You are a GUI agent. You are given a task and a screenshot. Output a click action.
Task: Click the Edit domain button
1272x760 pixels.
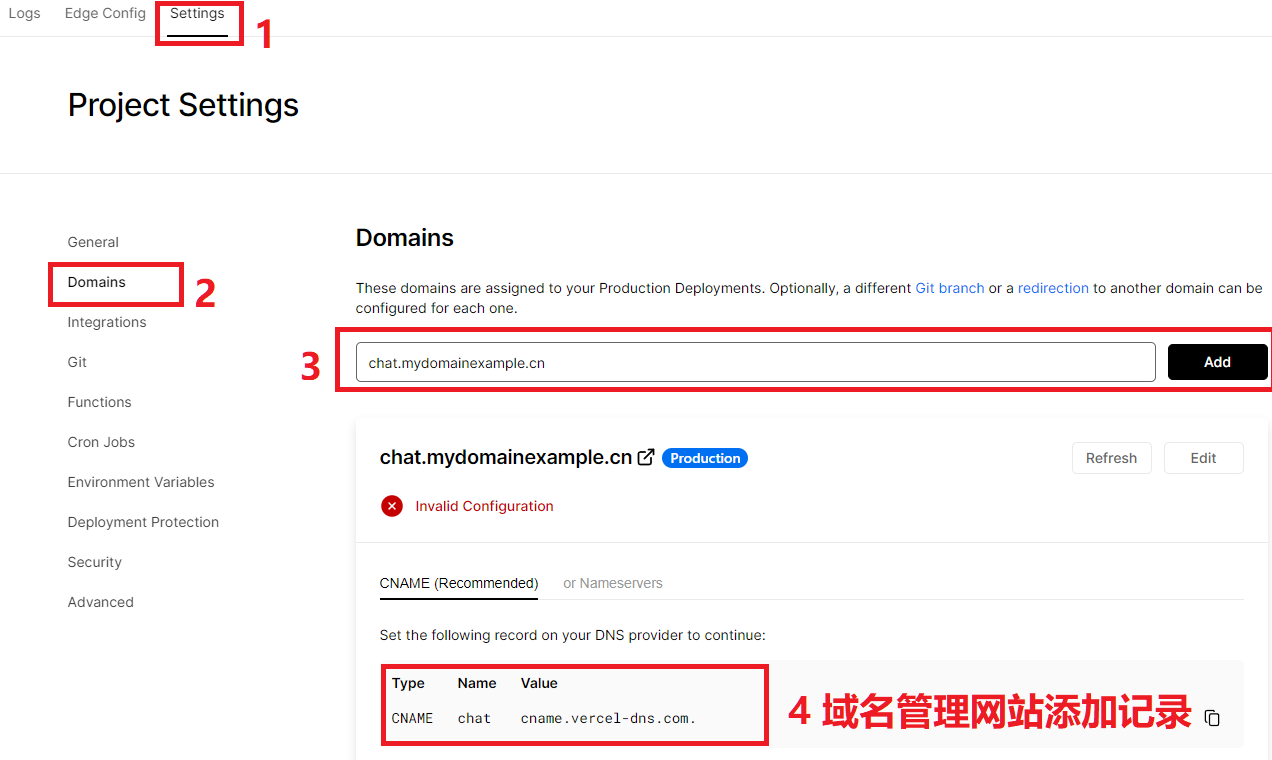click(x=1203, y=458)
